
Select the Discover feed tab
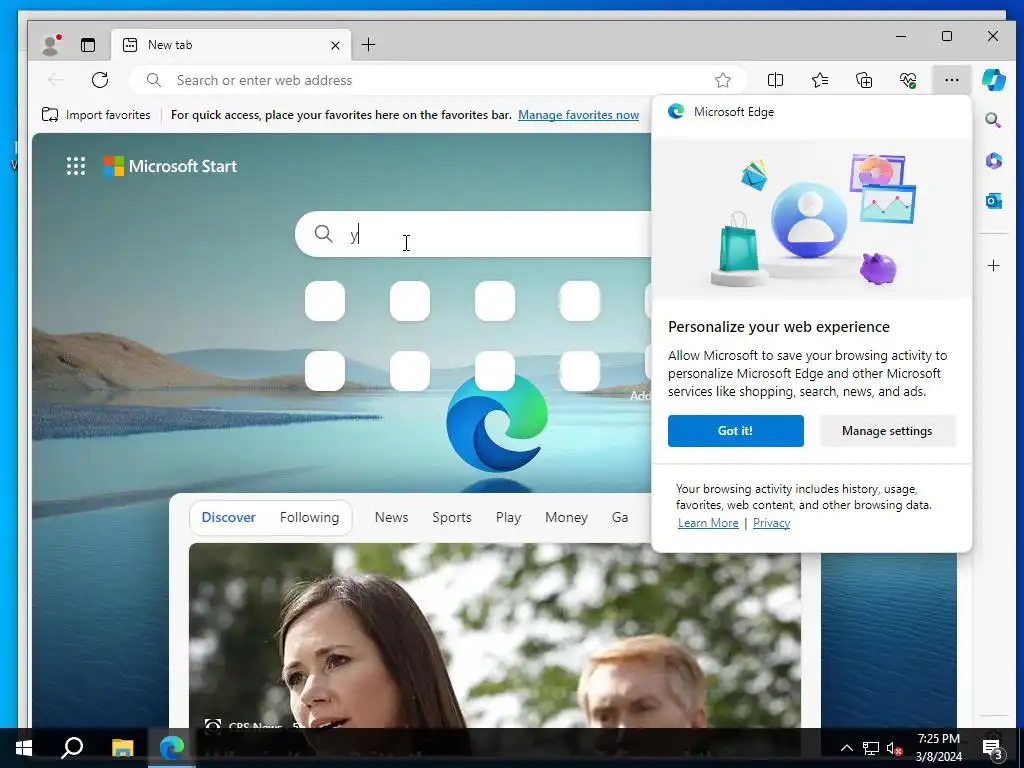point(229,517)
